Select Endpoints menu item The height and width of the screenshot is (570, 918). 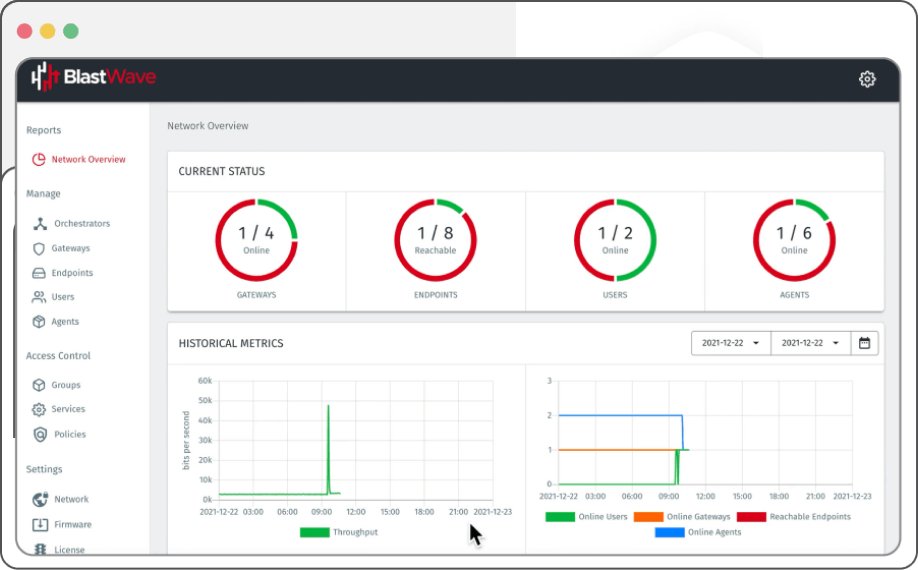72,273
